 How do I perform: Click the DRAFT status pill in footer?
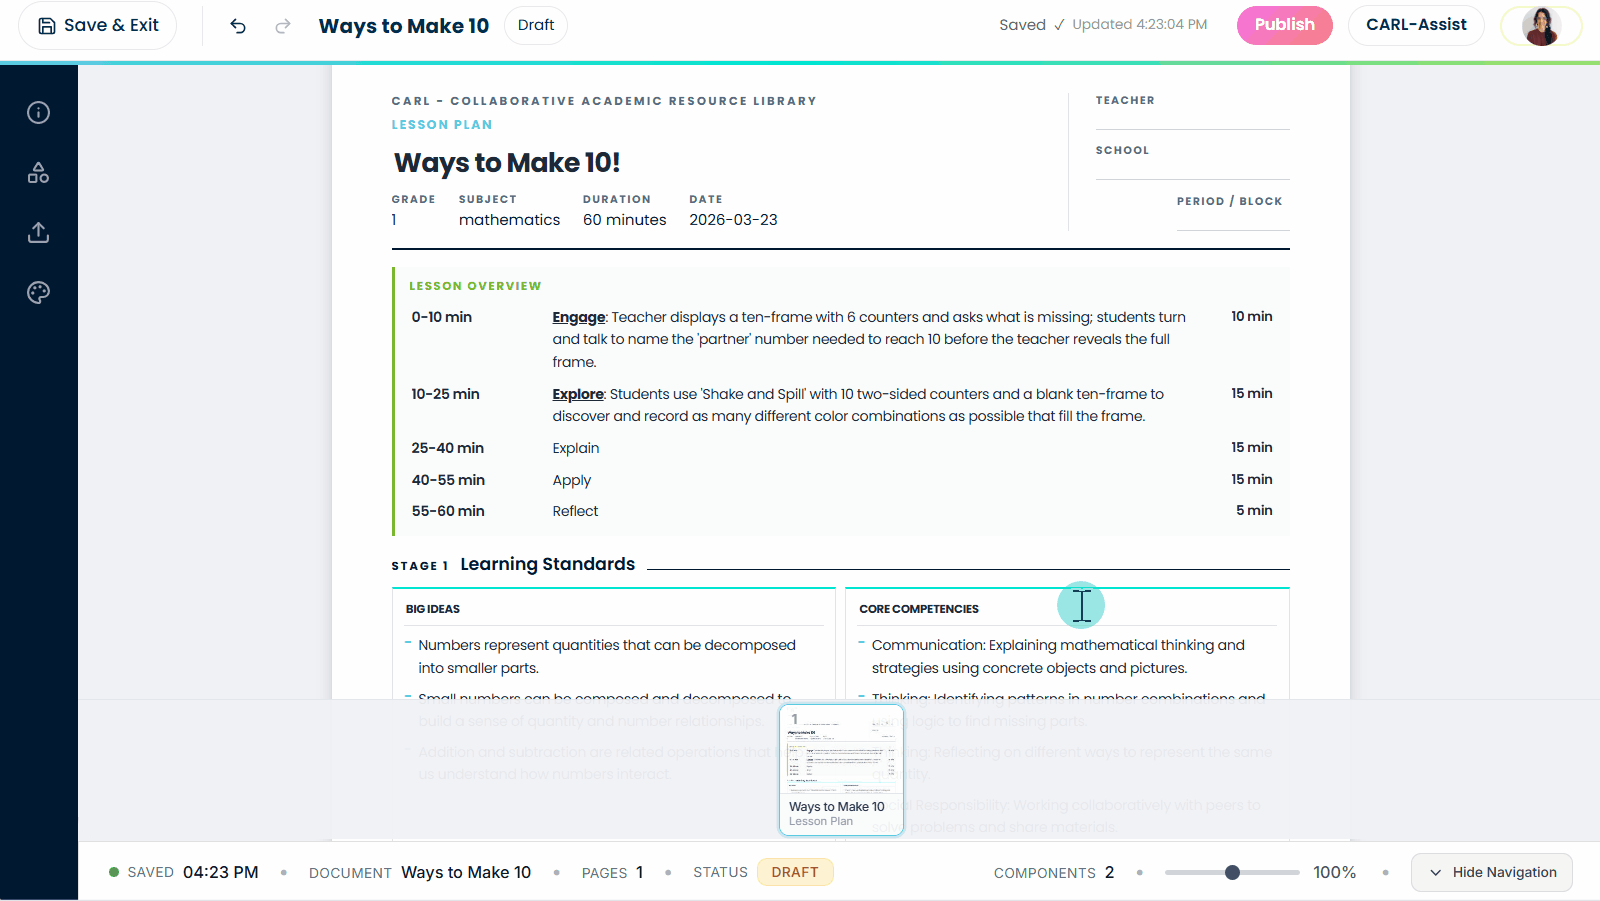pyautogui.click(x=795, y=872)
